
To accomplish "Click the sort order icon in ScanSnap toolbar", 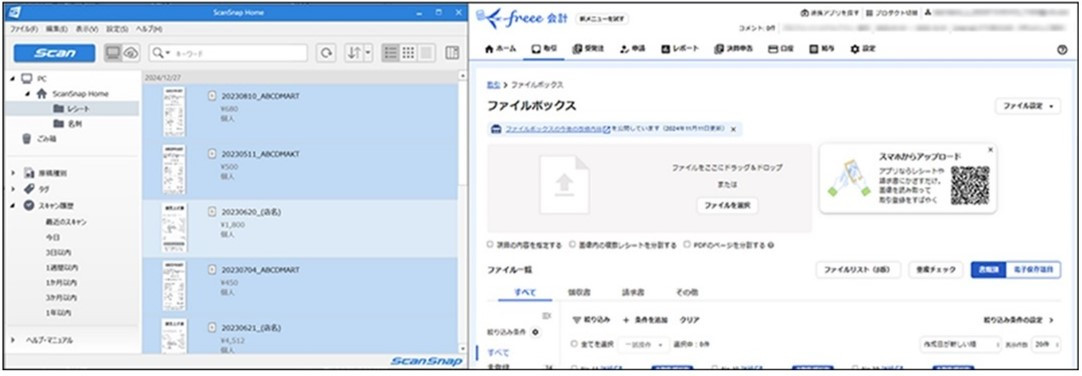I will pyautogui.click(x=354, y=53).
